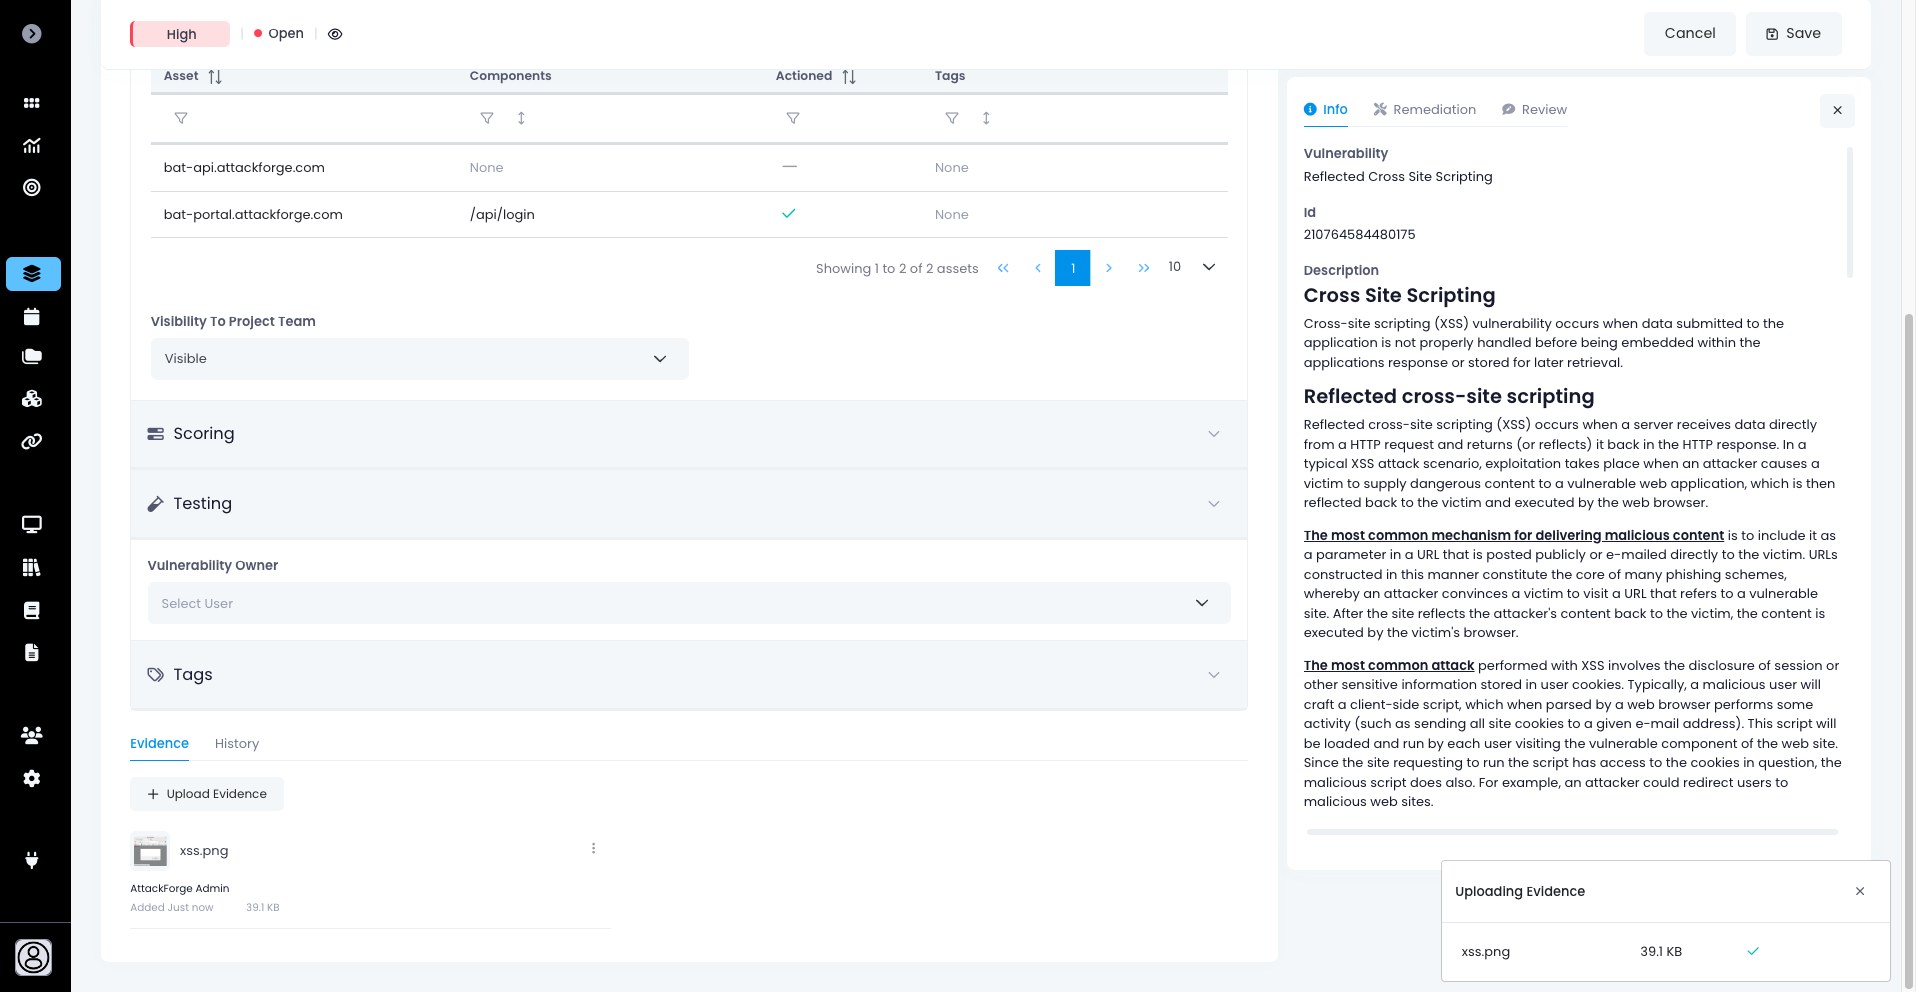Expand the Scoring section
Viewport: 1916px width, 992px height.
coord(688,434)
